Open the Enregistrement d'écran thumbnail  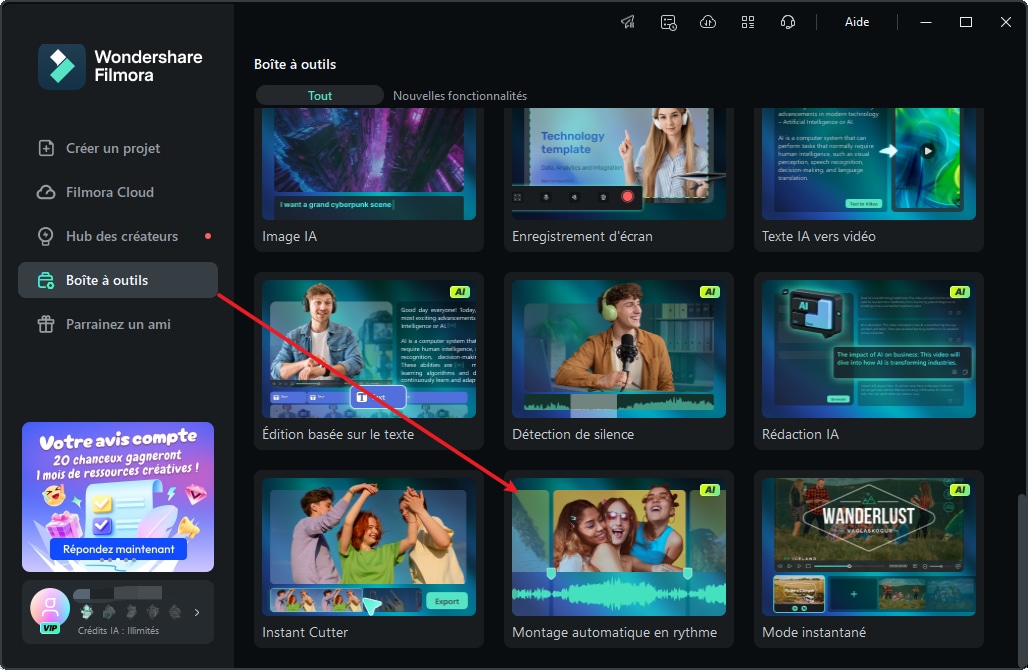619,164
